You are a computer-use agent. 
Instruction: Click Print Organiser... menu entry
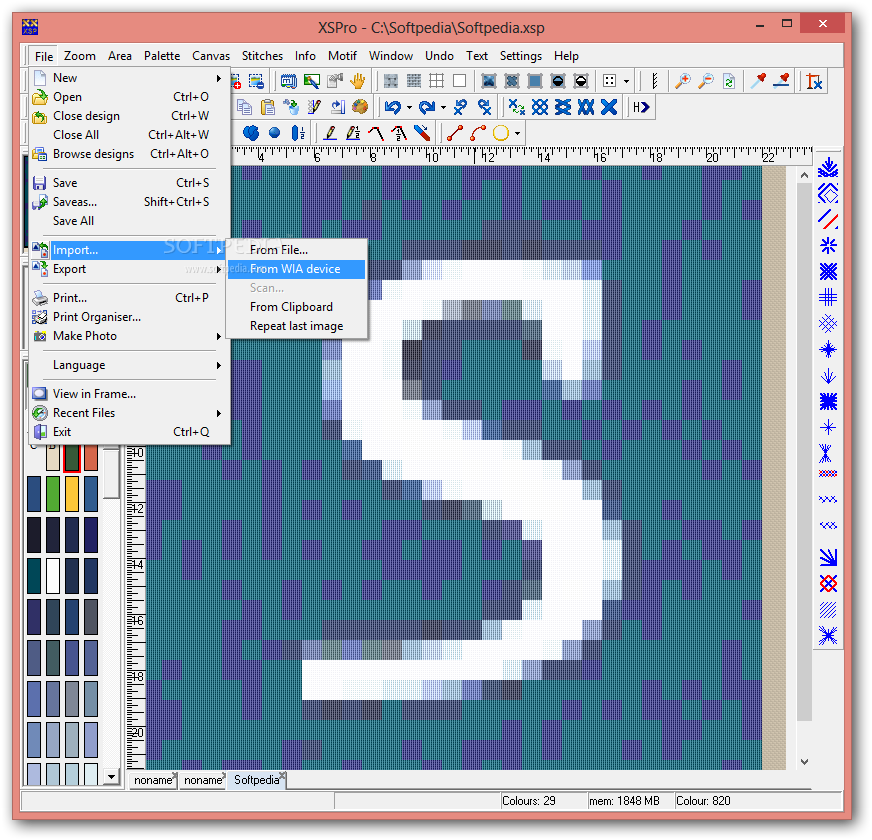[128, 317]
